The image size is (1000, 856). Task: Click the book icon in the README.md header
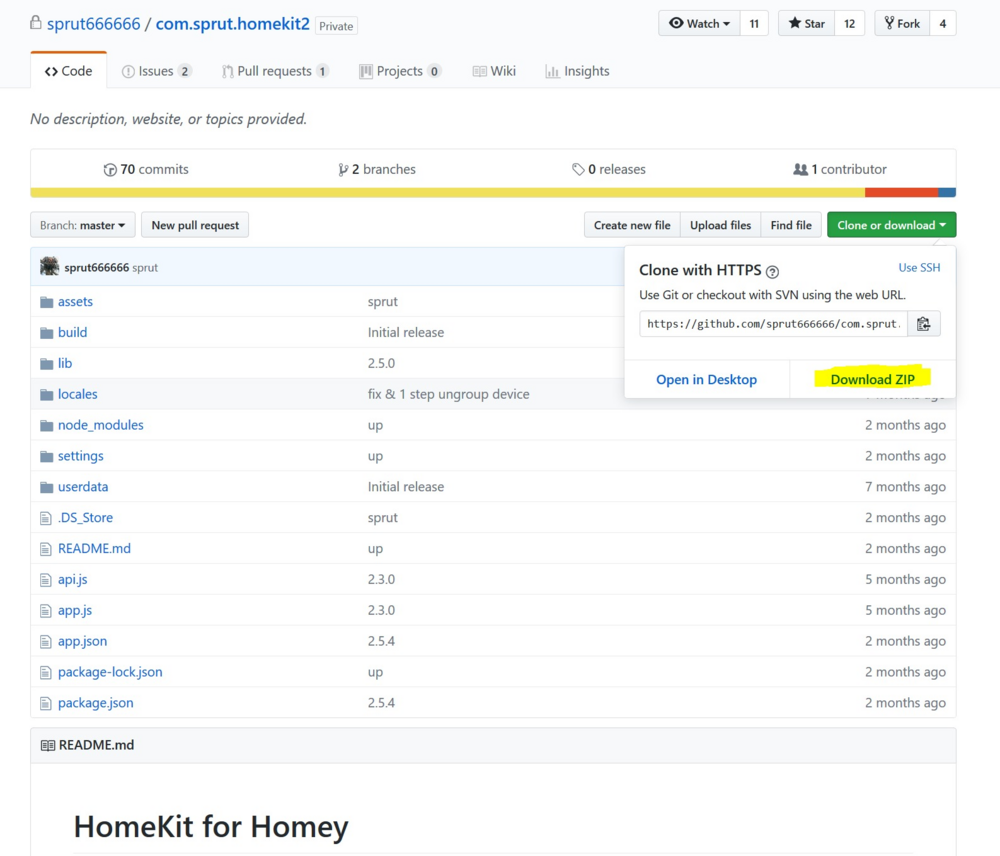(48, 746)
